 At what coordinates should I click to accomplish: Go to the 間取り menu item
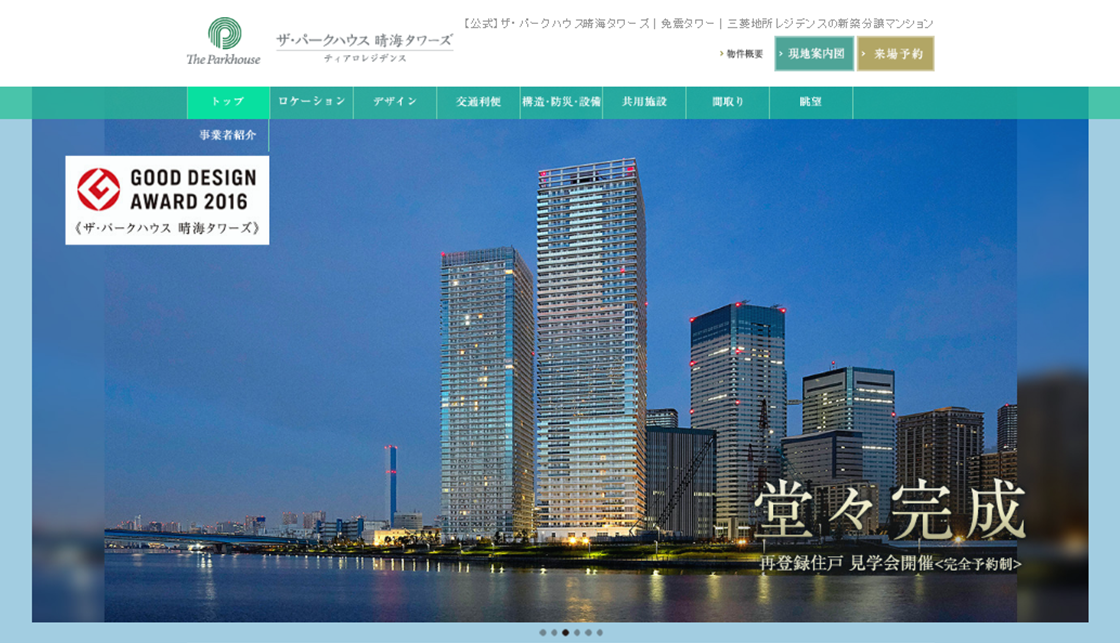[x=728, y=102]
